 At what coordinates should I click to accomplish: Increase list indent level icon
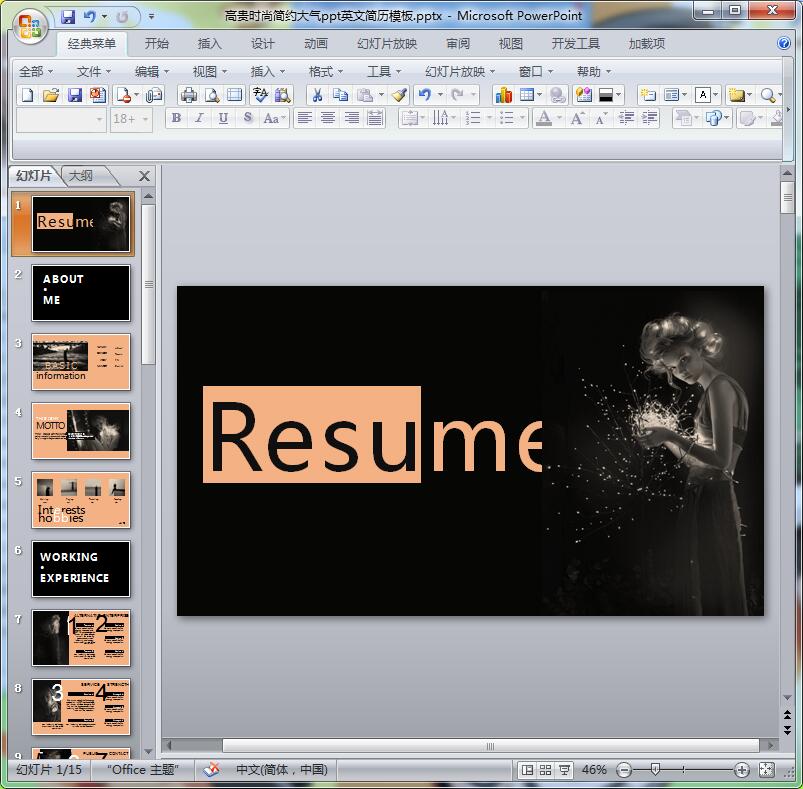[649, 119]
